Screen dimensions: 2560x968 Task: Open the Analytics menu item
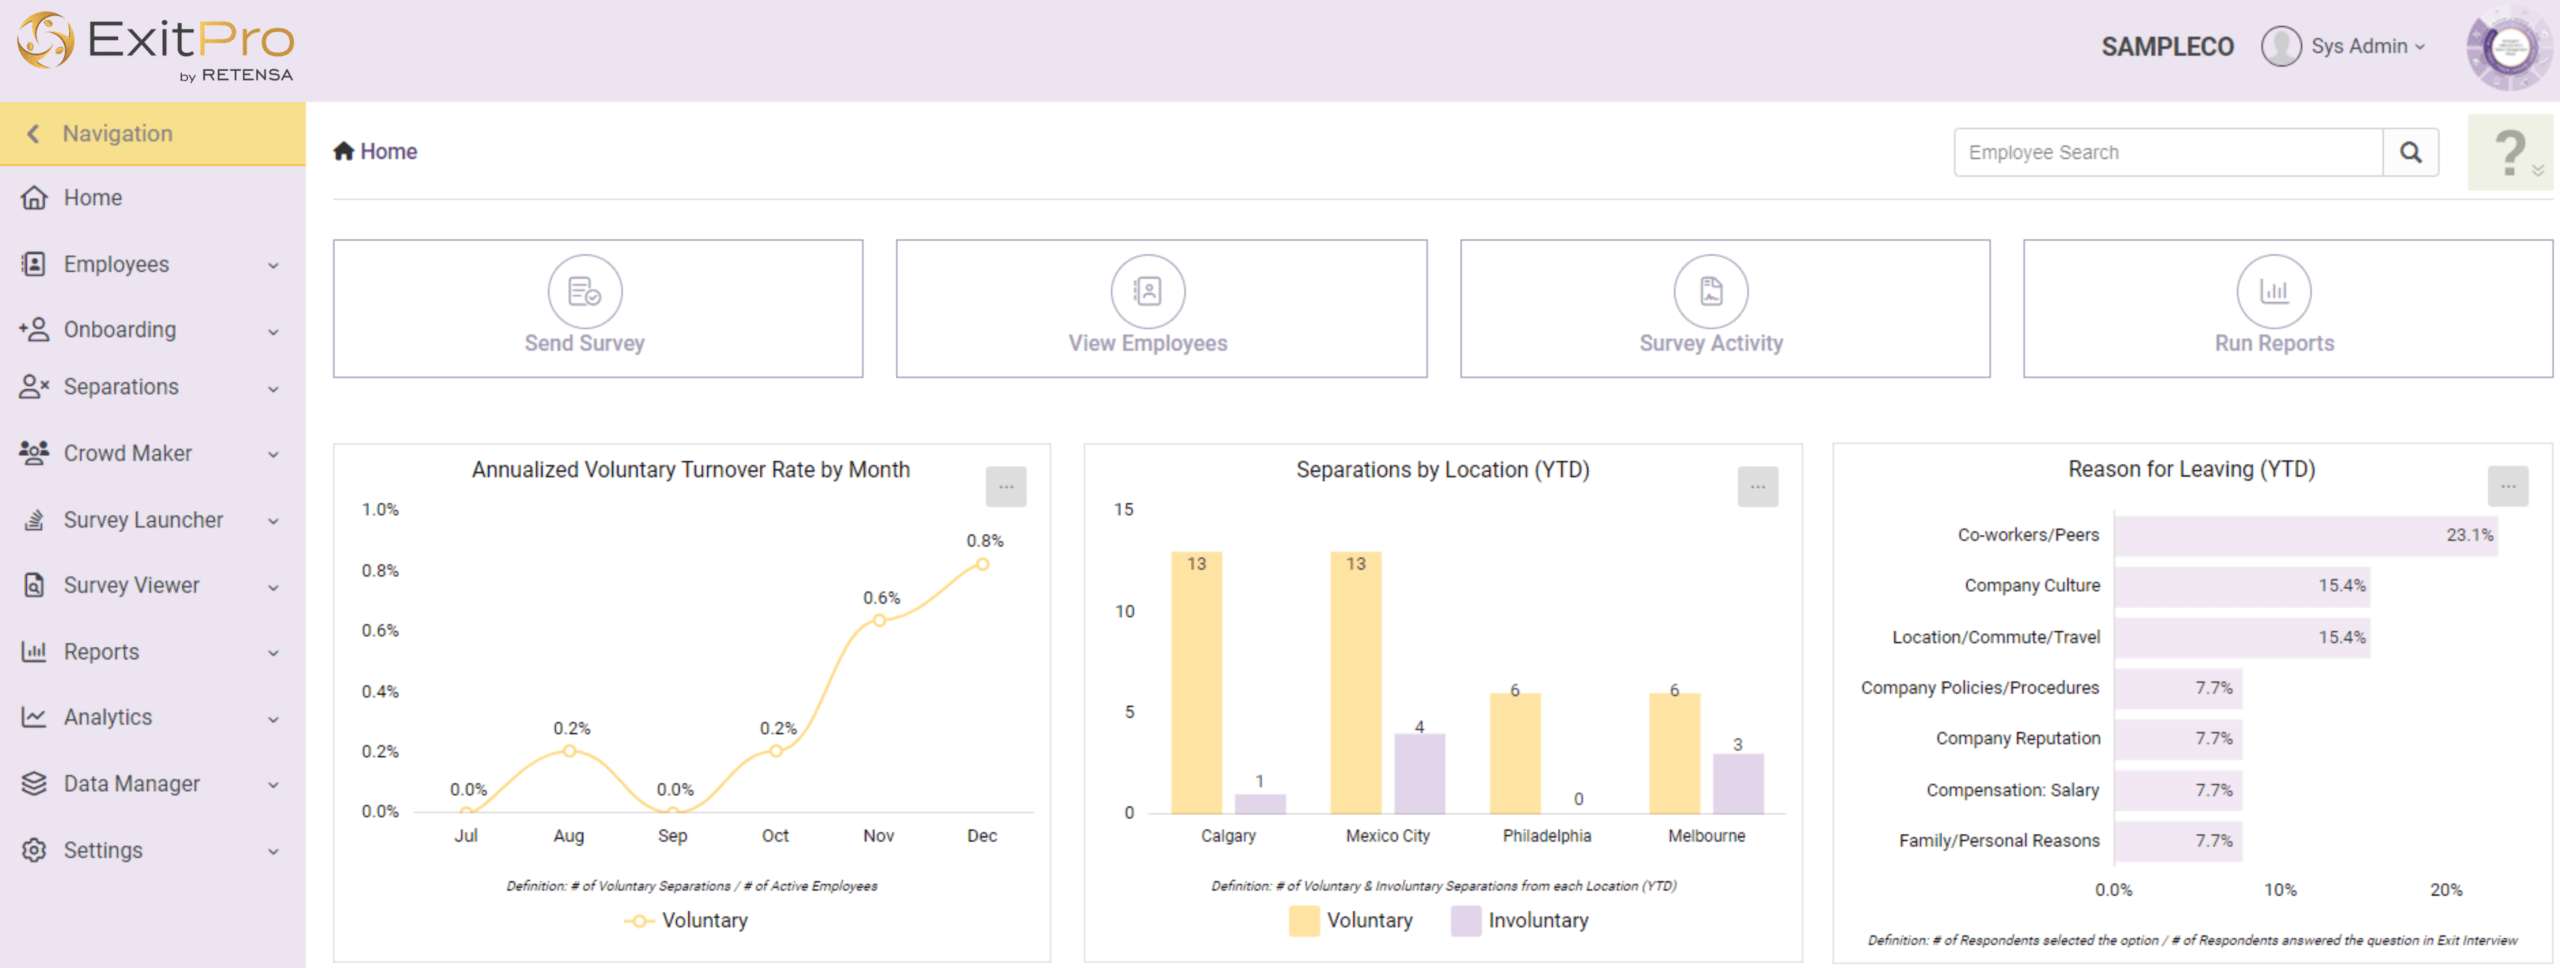point(108,717)
